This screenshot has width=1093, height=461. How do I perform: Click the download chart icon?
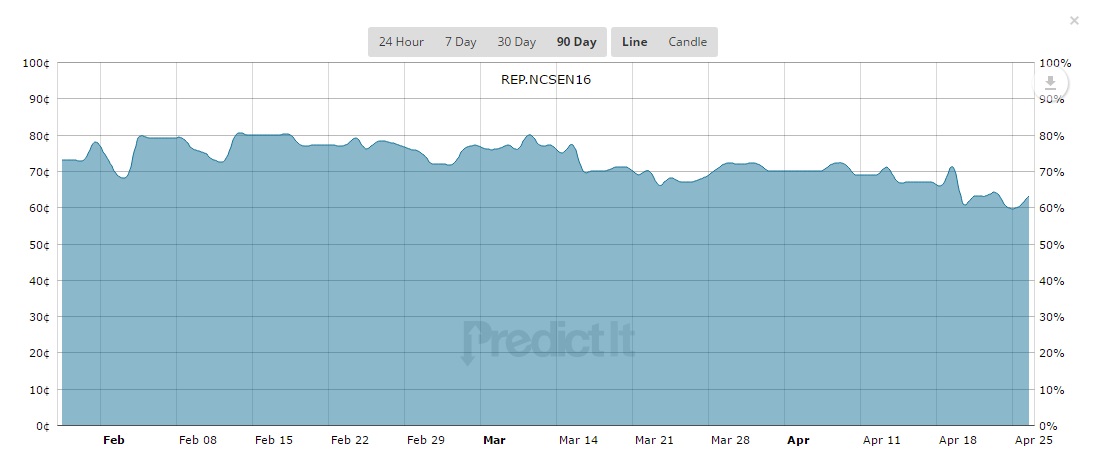point(1051,83)
